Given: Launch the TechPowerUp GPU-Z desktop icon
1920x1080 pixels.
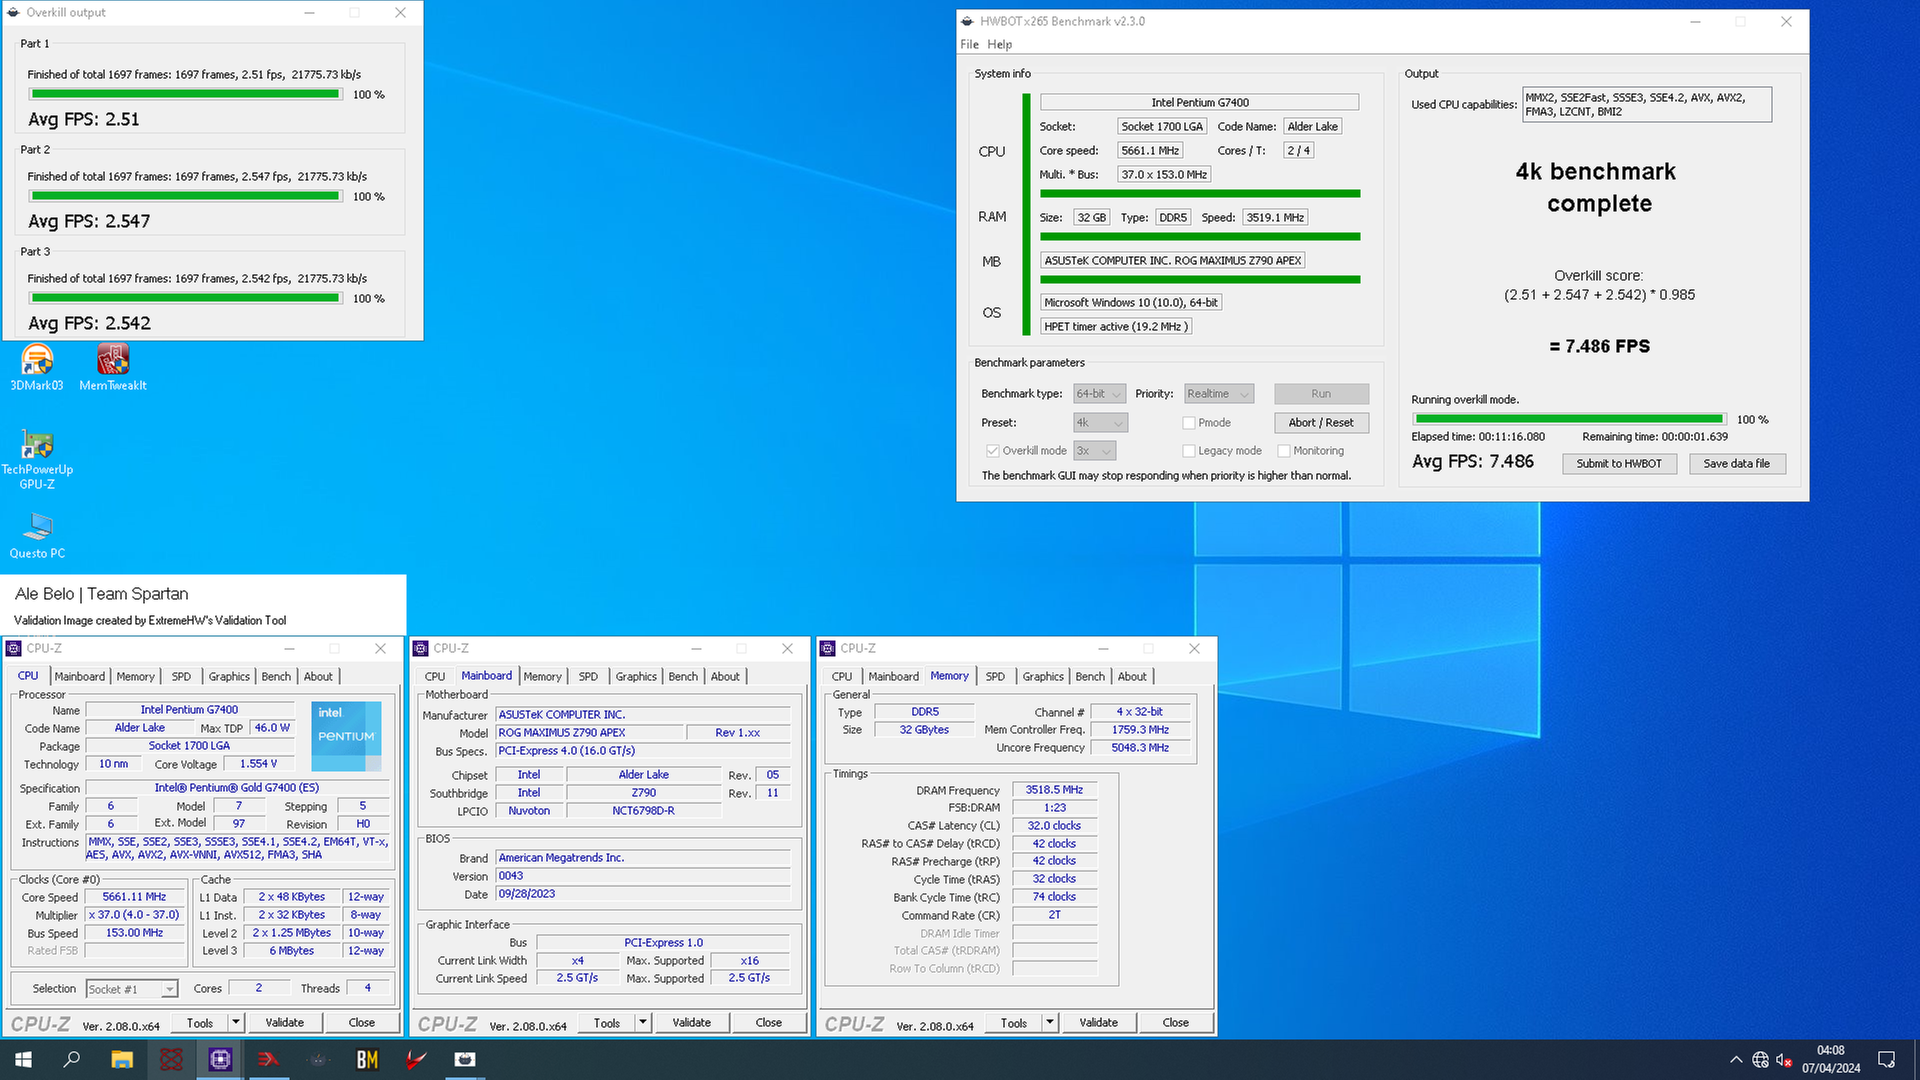Looking at the screenshot, I should coord(37,460).
